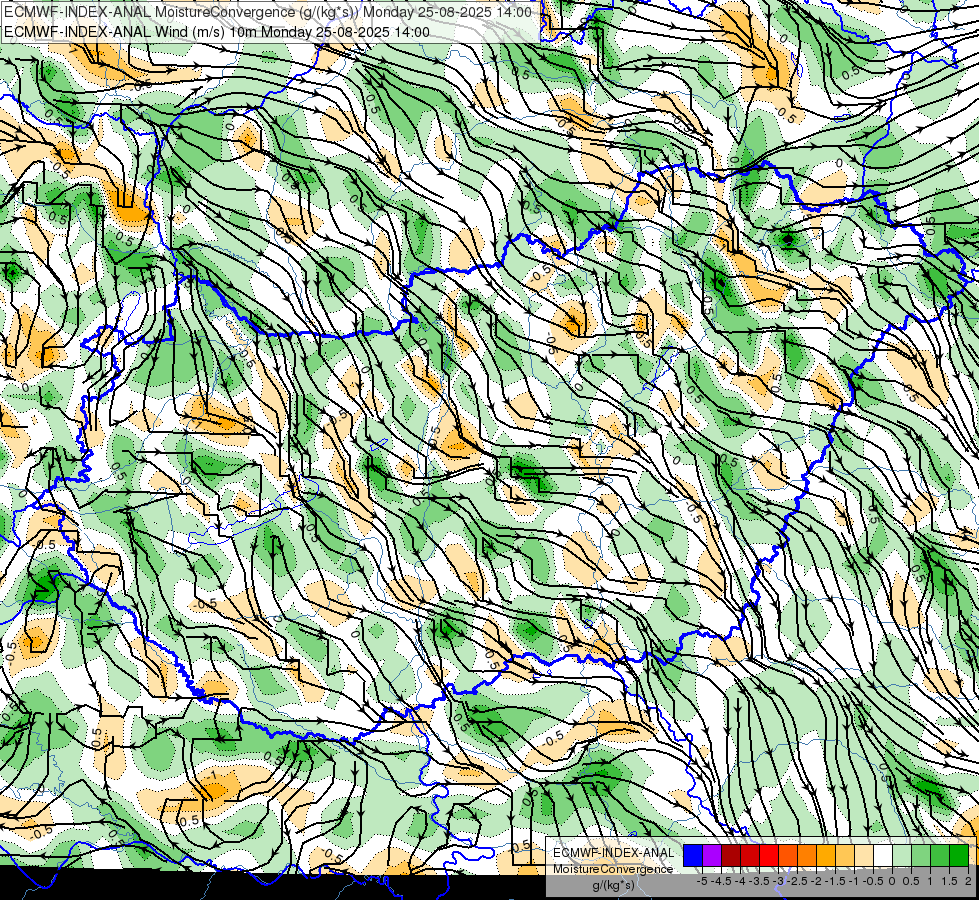
Task: Click the legend tick value -5
Action: point(702,881)
